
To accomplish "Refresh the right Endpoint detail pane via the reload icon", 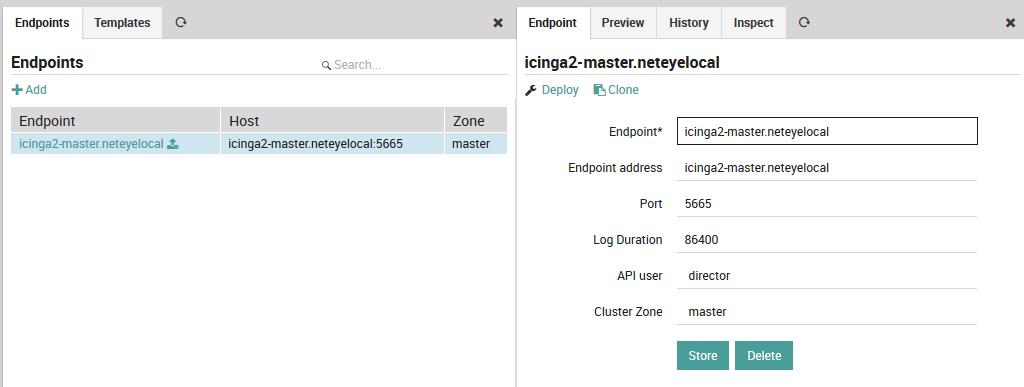I will pos(805,22).
